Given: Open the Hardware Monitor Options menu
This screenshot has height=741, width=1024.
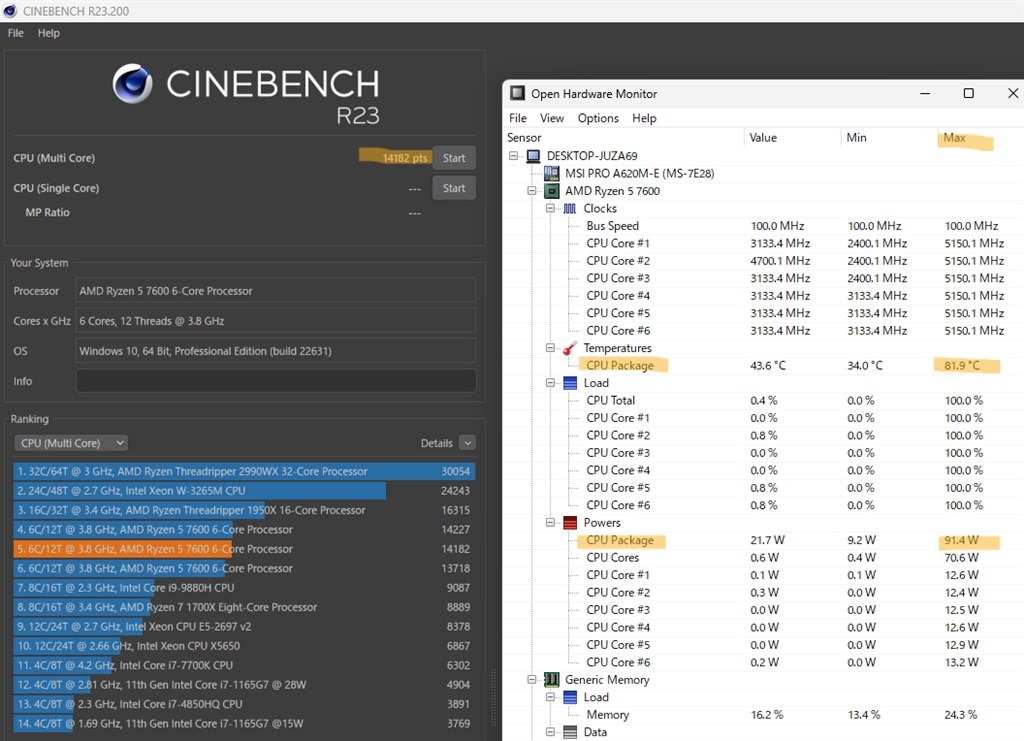Looking at the screenshot, I should [x=598, y=118].
